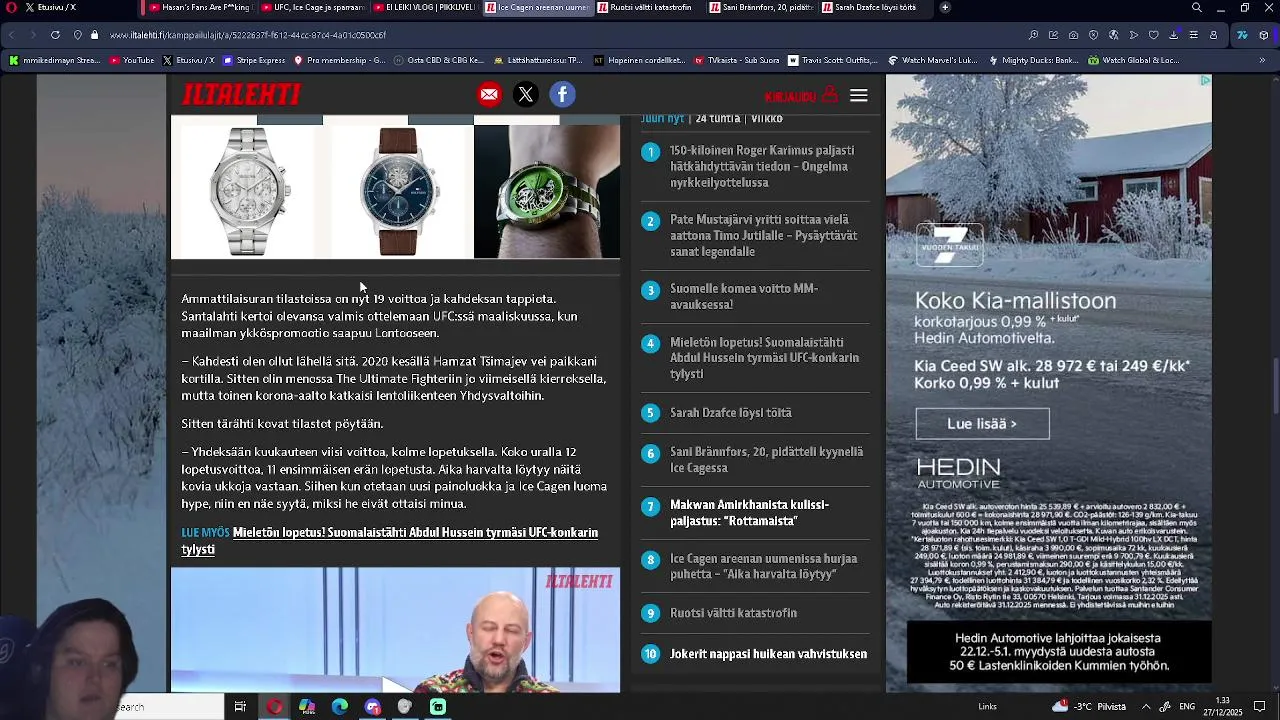1280x720 pixels.
Task: Open the weather widget showing -3°C Pilvistä
Action: 1089,707
